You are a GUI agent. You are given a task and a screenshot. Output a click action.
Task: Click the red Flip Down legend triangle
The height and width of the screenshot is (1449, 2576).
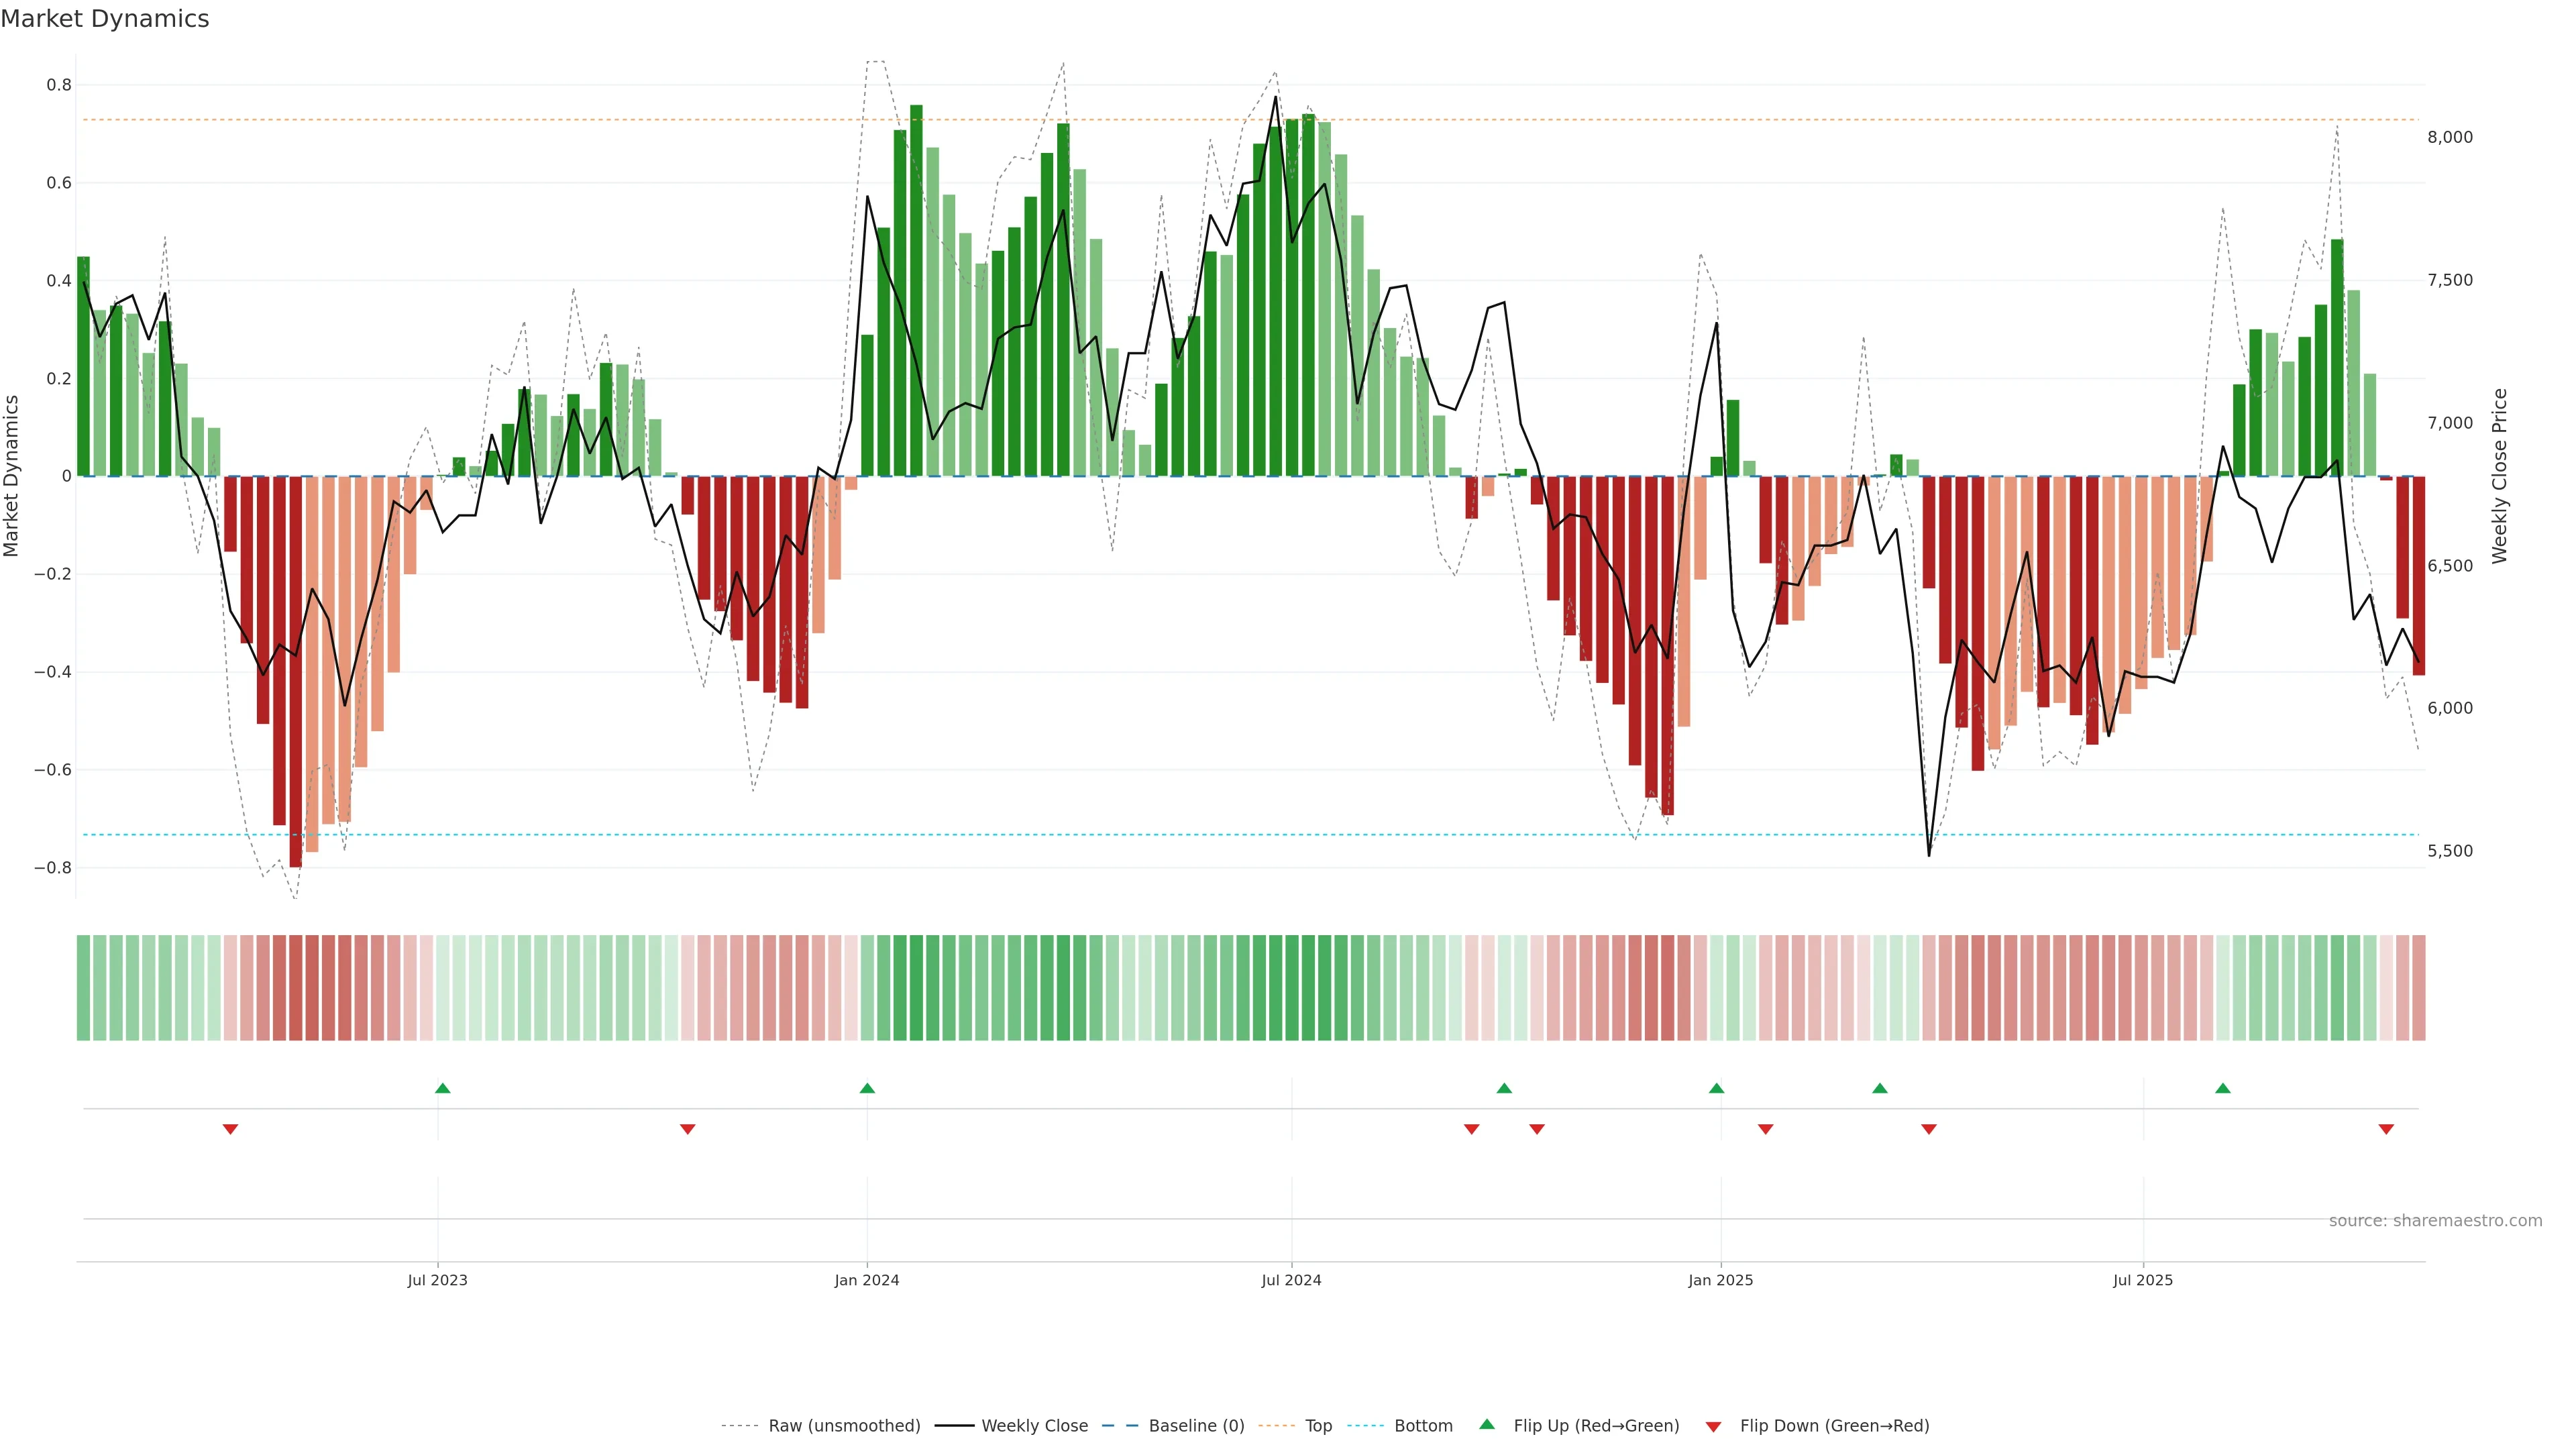pos(1713,1427)
